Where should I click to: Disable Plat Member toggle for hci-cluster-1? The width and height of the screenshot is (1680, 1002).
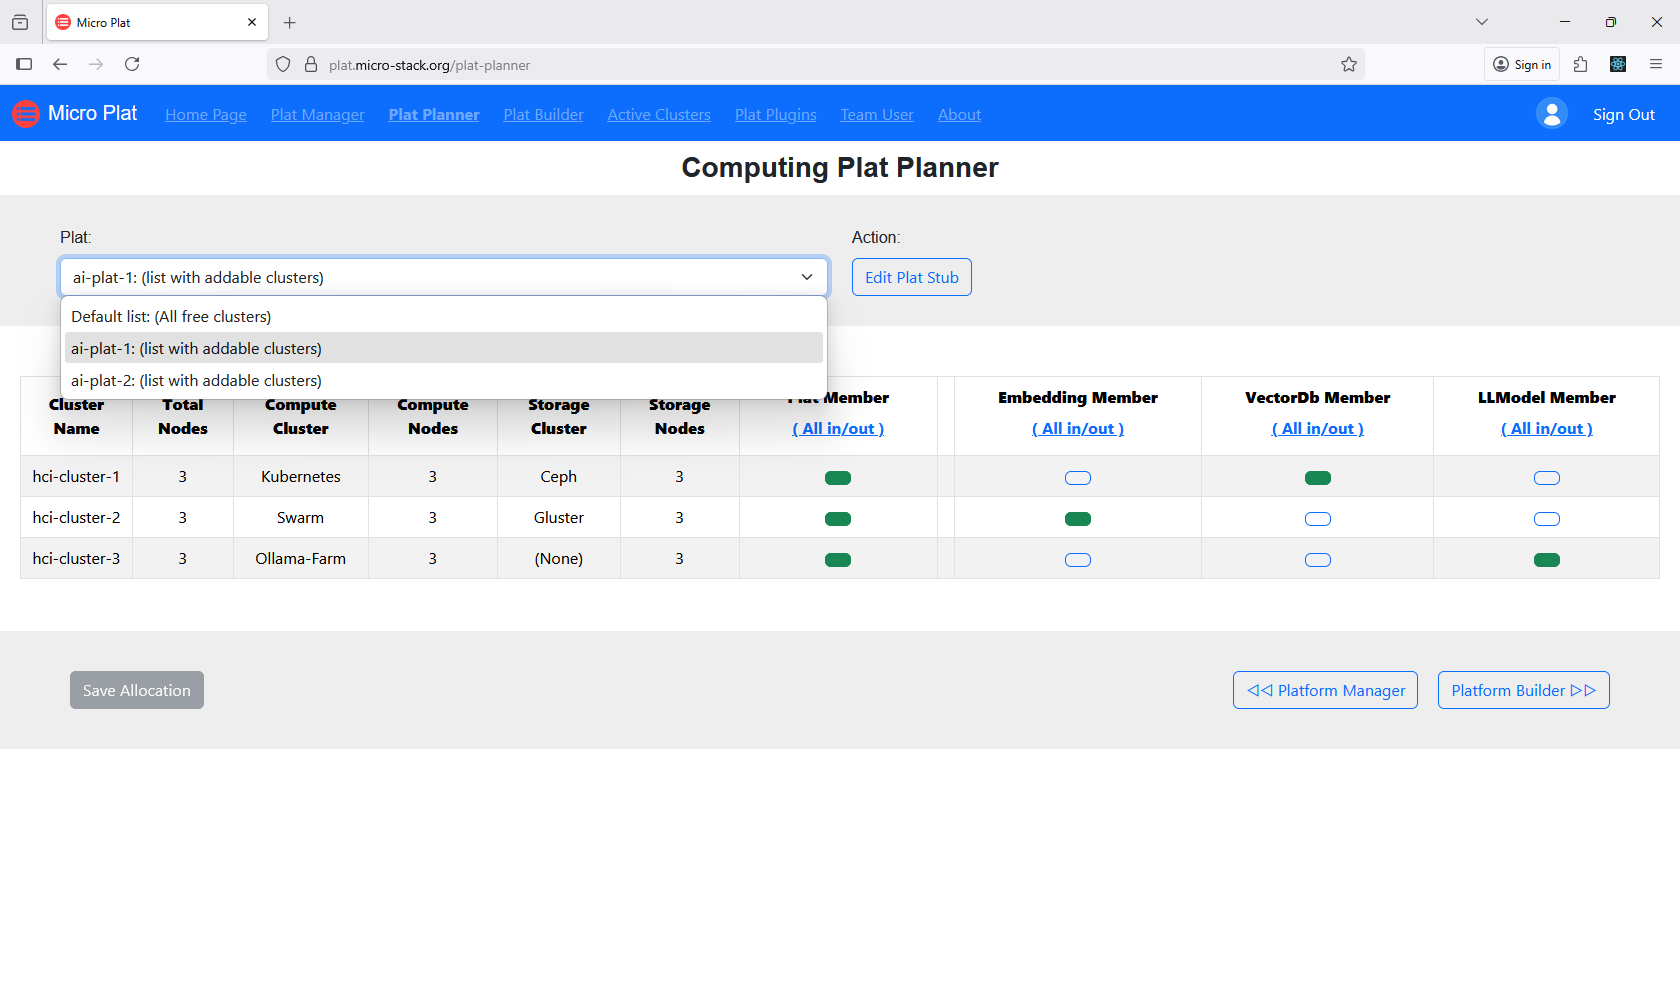(x=838, y=477)
